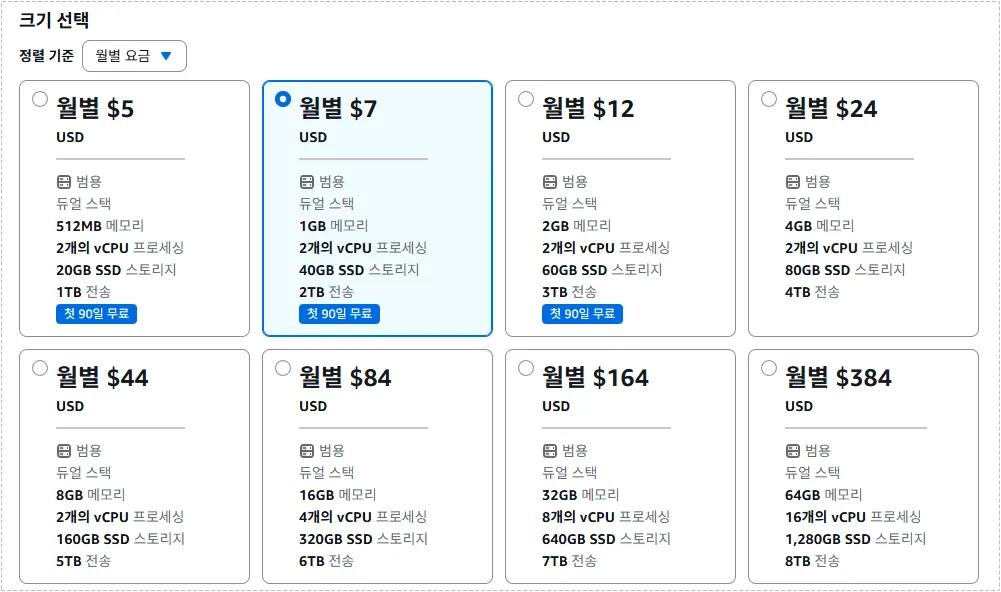Select the 월별 $384 plan radio button
The height and width of the screenshot is (592, 1001).
(768, 368)
